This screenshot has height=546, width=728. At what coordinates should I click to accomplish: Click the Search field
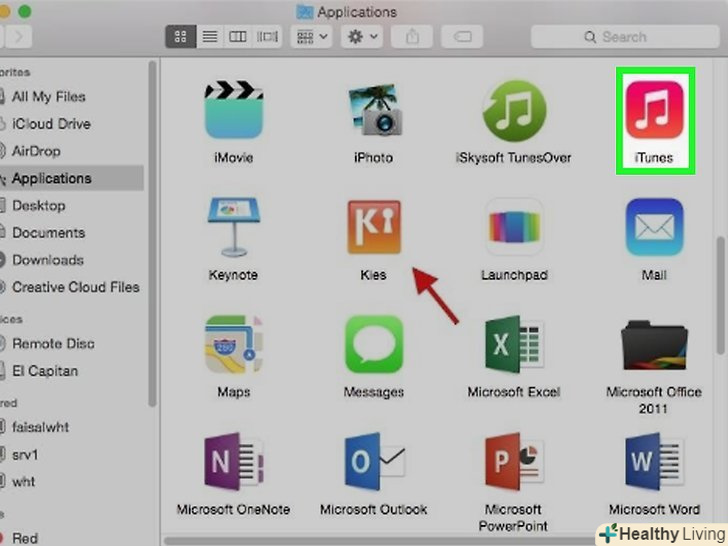tap(625, 37)
